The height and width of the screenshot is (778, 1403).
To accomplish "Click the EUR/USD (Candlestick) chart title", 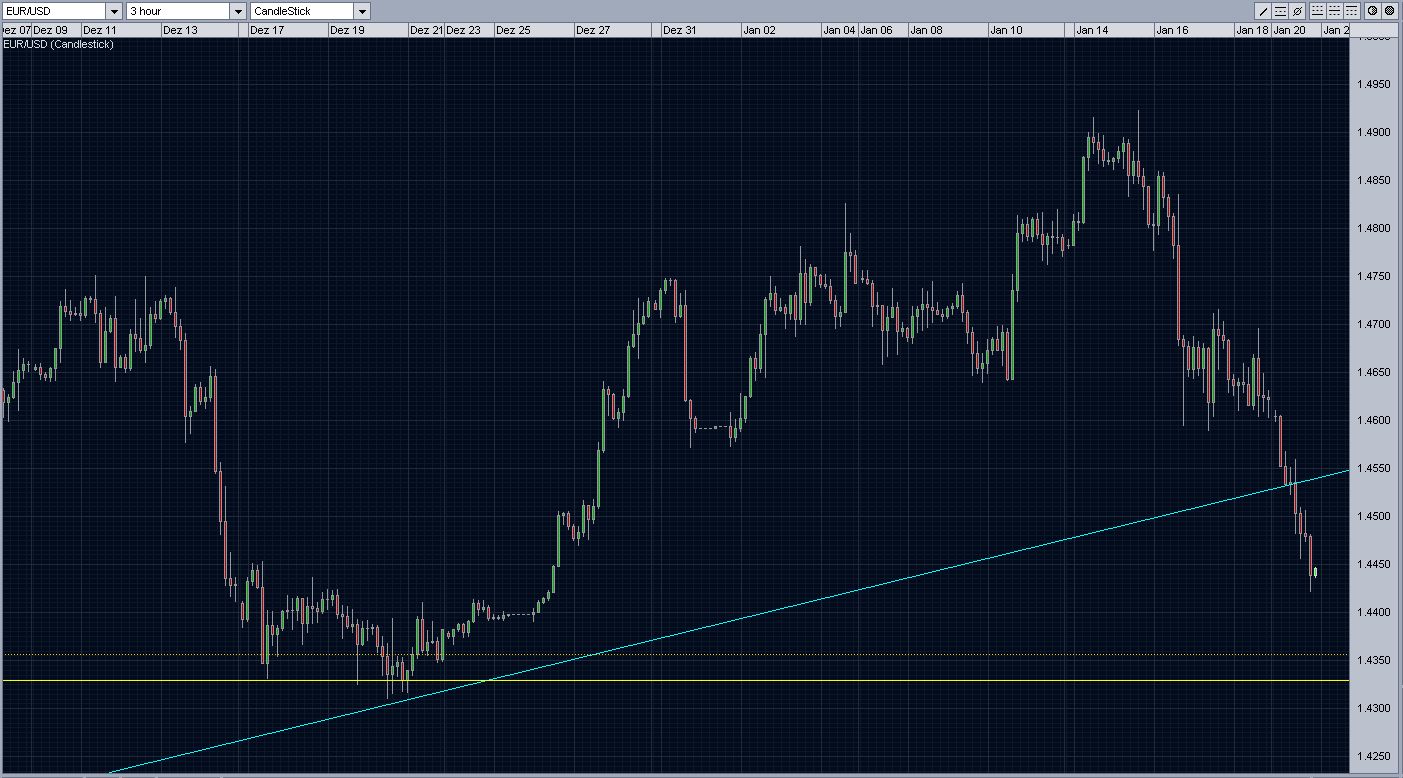I will pyautogui.click(x=59, y=45).
